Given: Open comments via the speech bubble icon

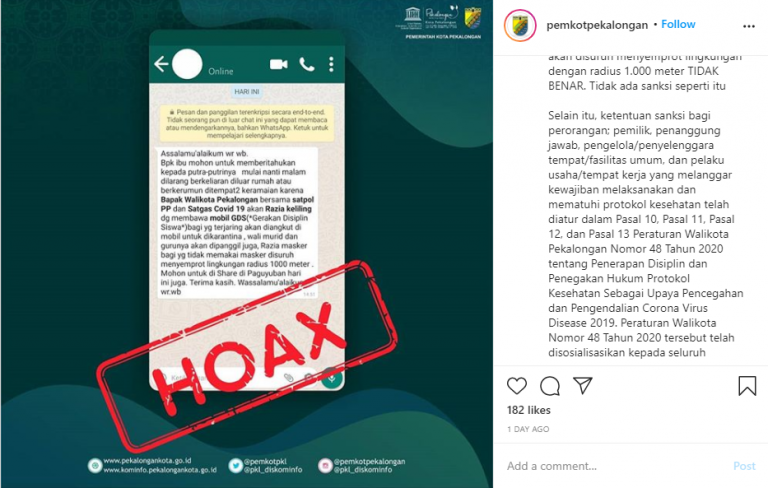Looking at the screenshot, I should 550,386.
